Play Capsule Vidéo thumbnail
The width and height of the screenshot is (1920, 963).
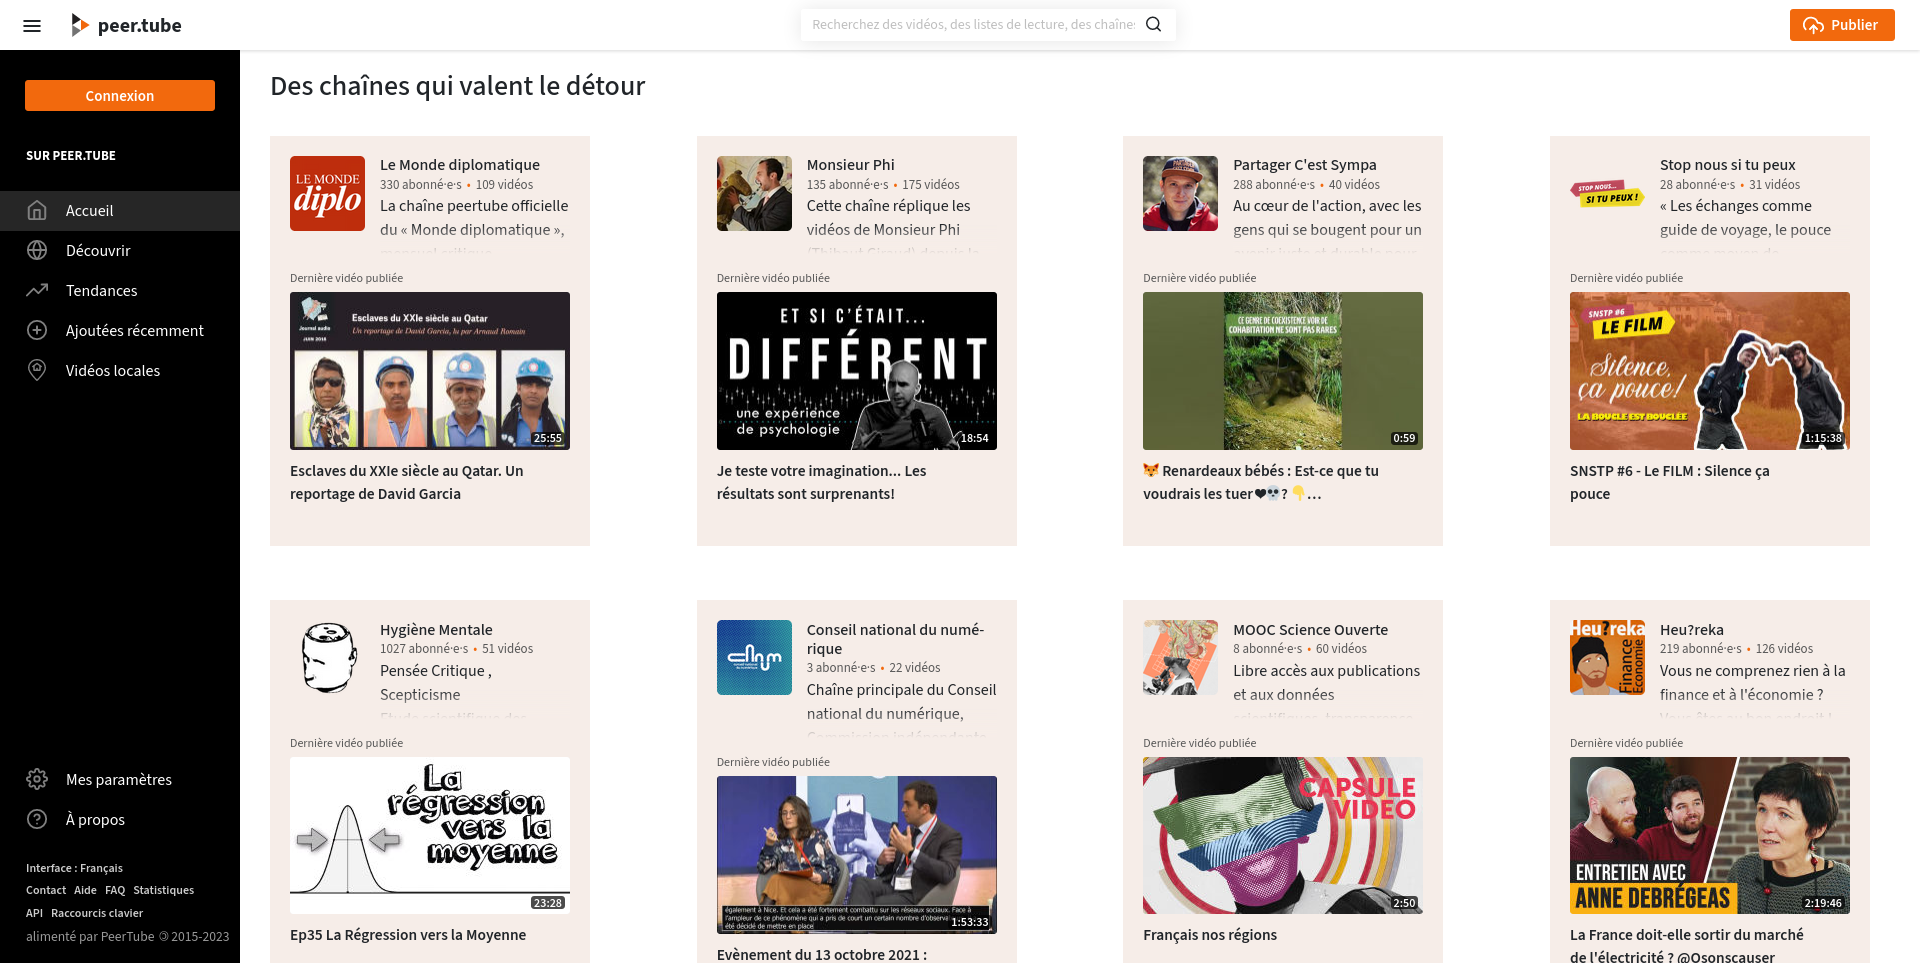pos(1283,835)
